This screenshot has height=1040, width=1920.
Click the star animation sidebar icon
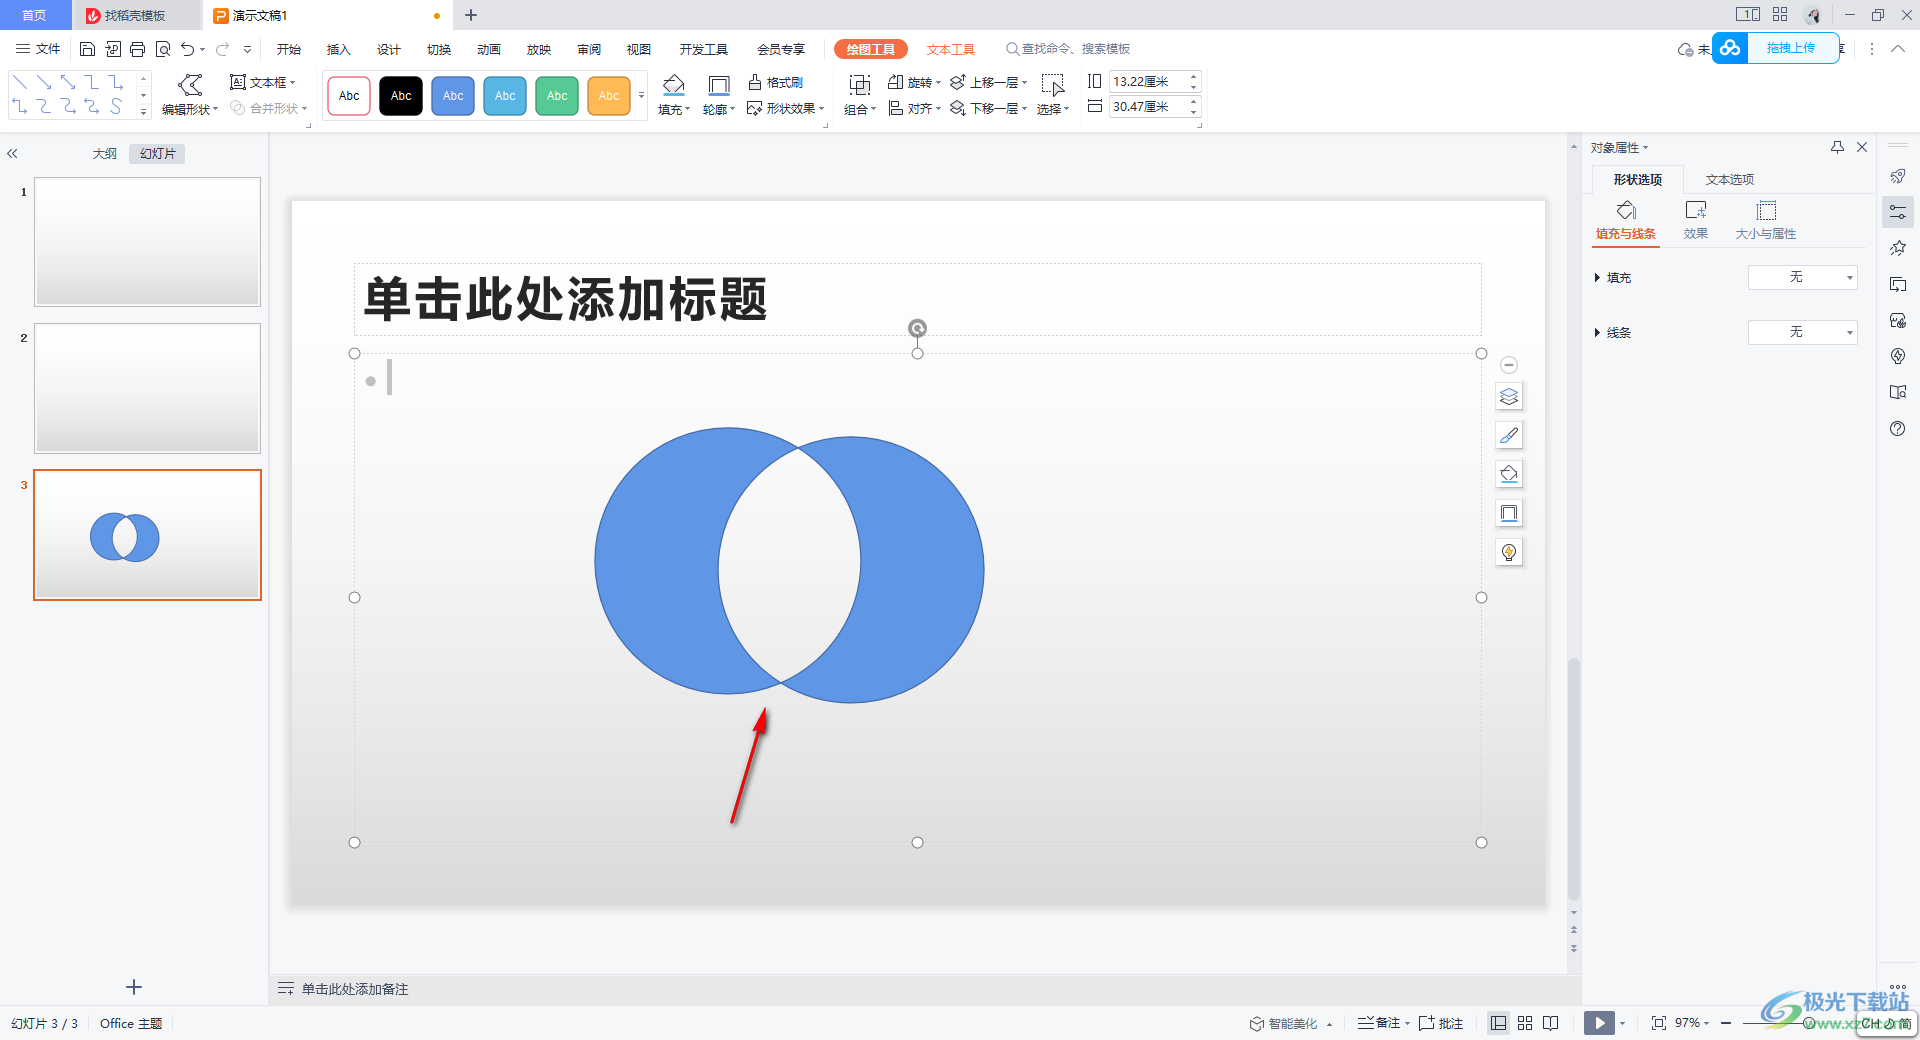pos(1898,248)
